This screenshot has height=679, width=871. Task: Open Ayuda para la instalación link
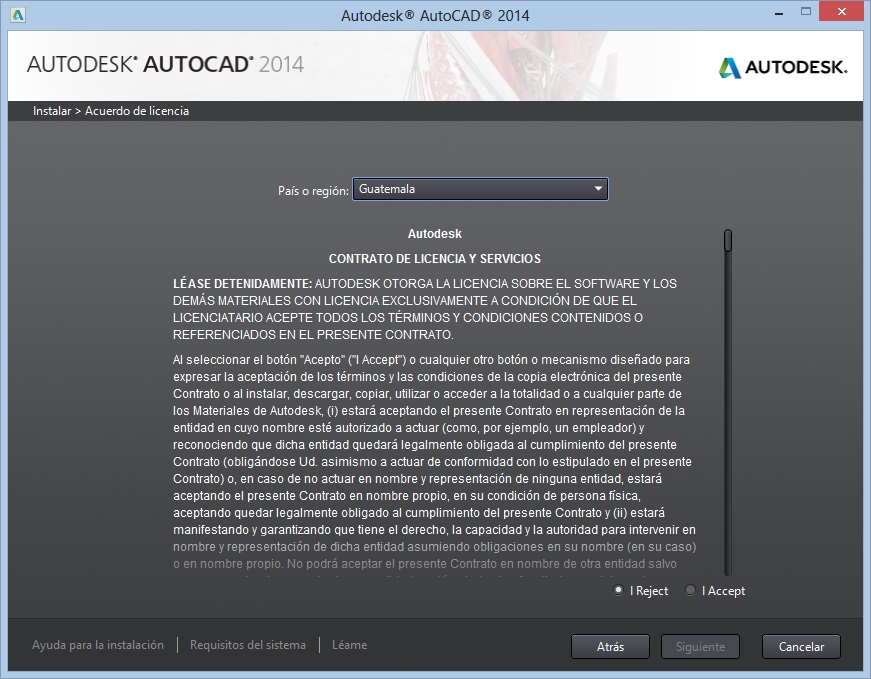pos(98,645)
